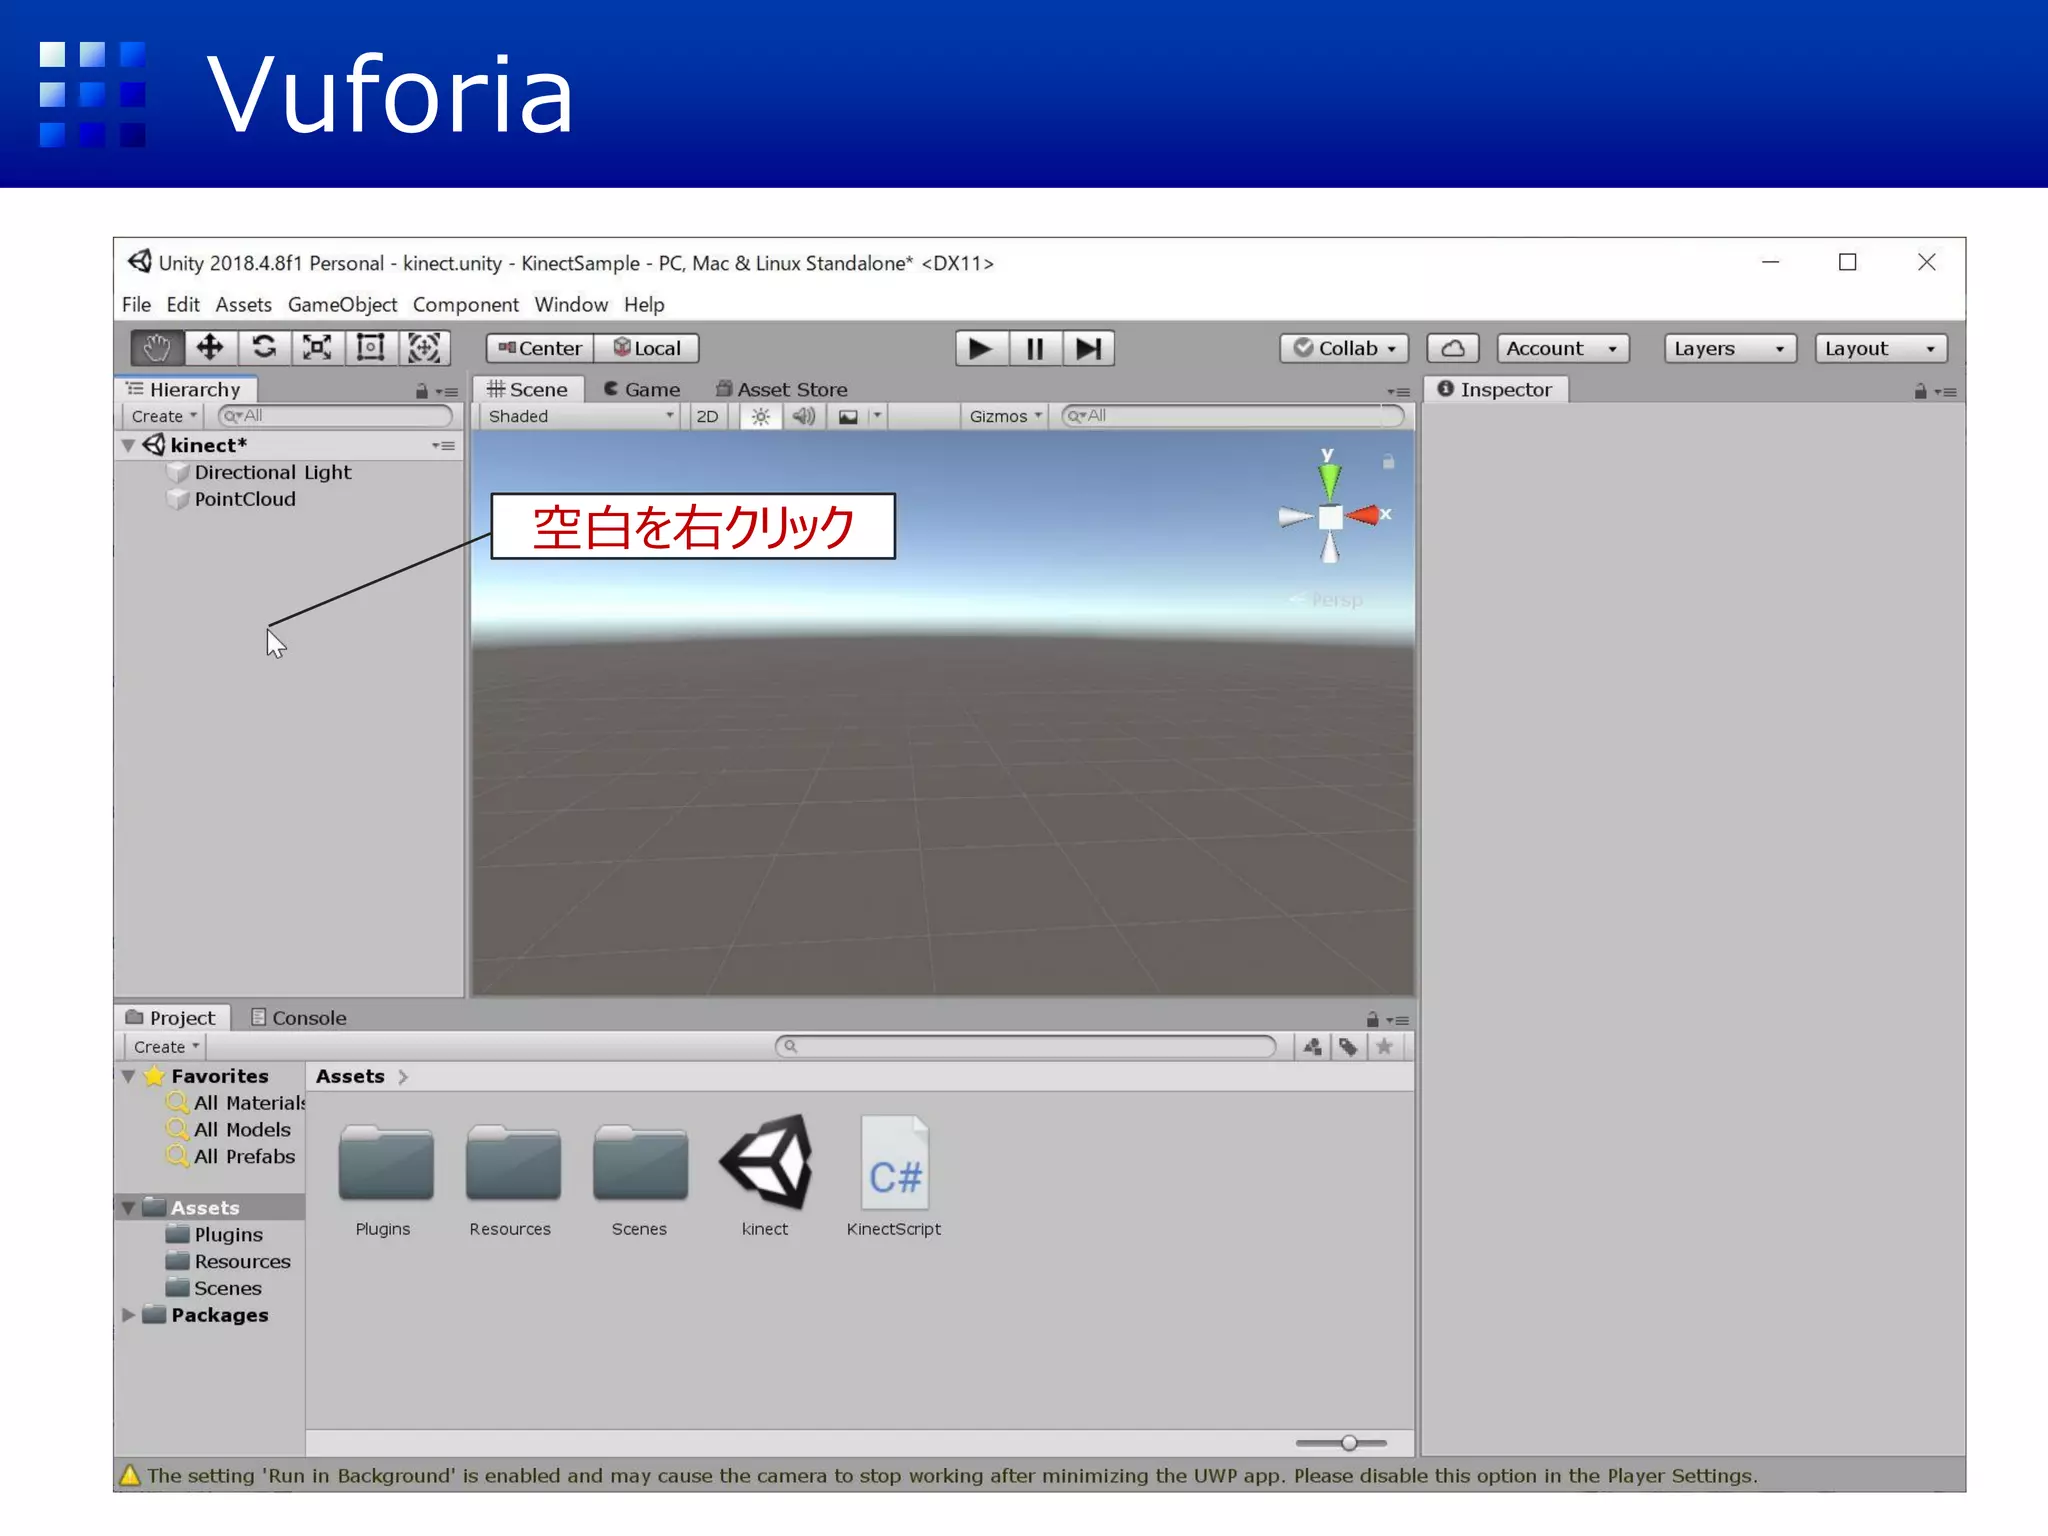Toggle scene effects image button
Screen dimensions: 2048x1536
848,417
